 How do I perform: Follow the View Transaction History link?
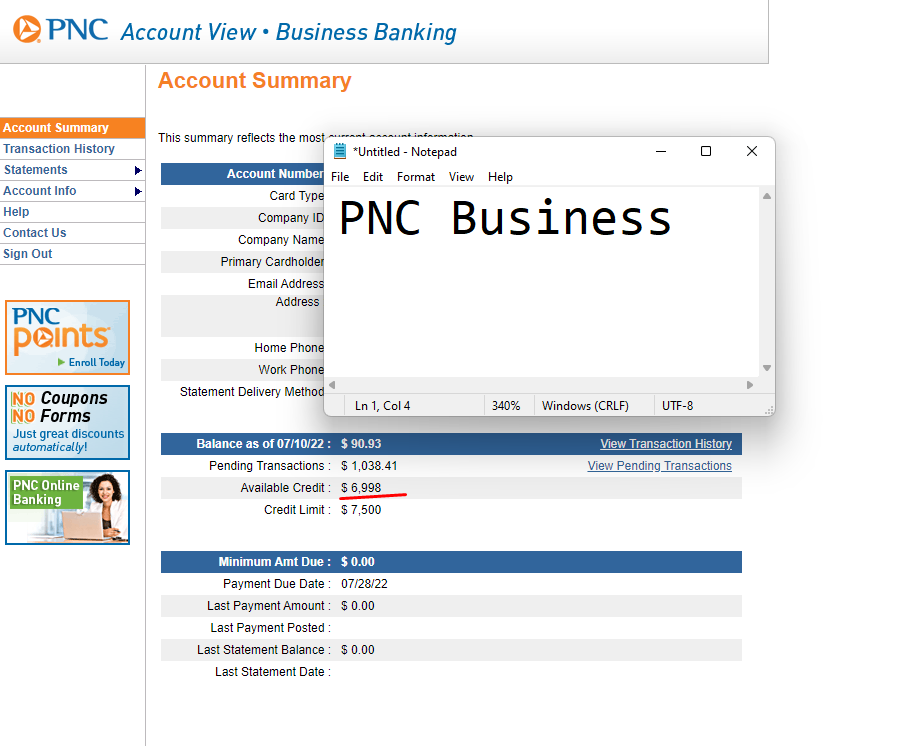(x=666, y=444)
